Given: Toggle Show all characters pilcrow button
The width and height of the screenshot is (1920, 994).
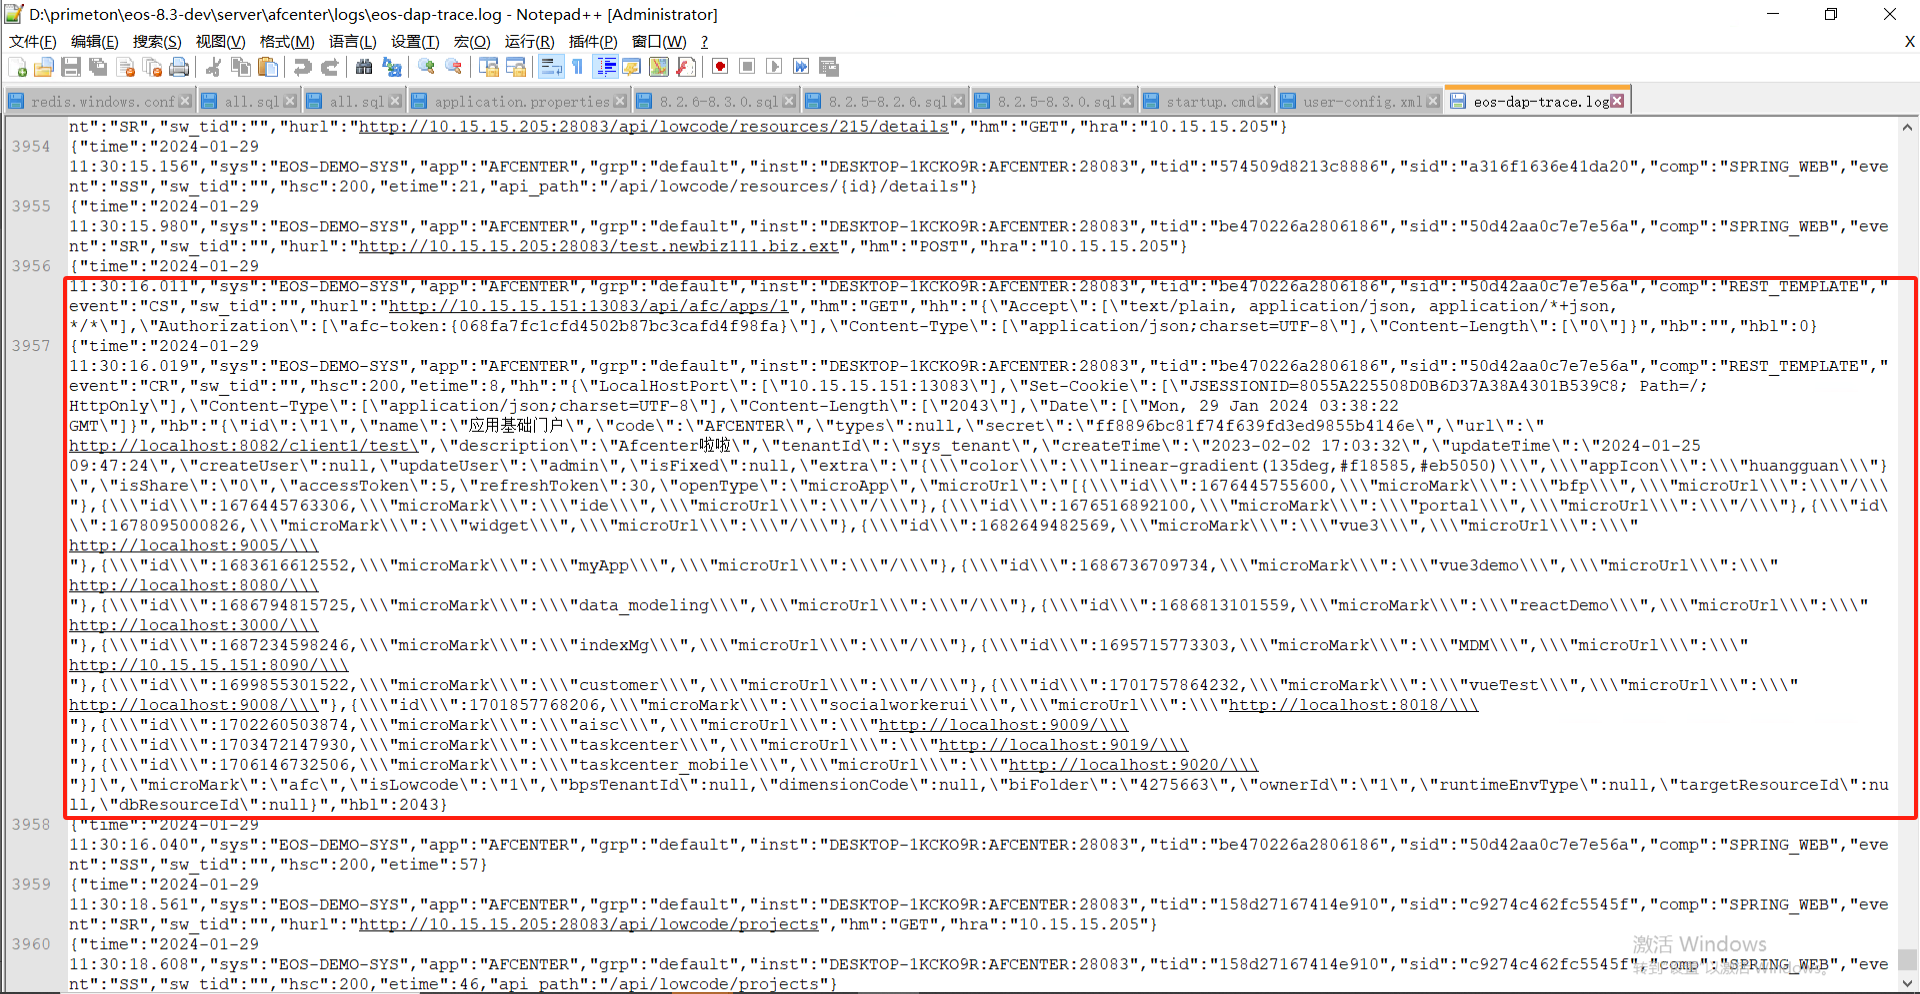Looking at the screenshot, I should point(577,67).
